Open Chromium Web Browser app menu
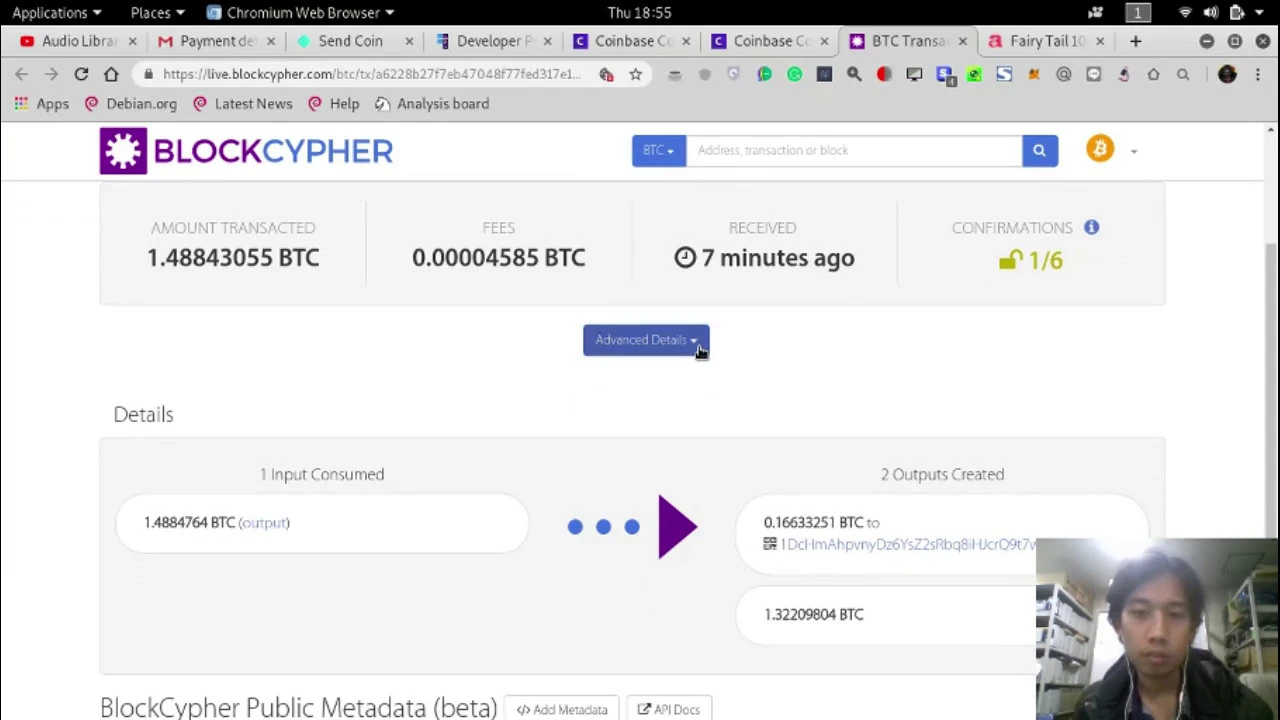Image resolution: width=1280 pixels, height=720 pixels. [x=301, y=13]
